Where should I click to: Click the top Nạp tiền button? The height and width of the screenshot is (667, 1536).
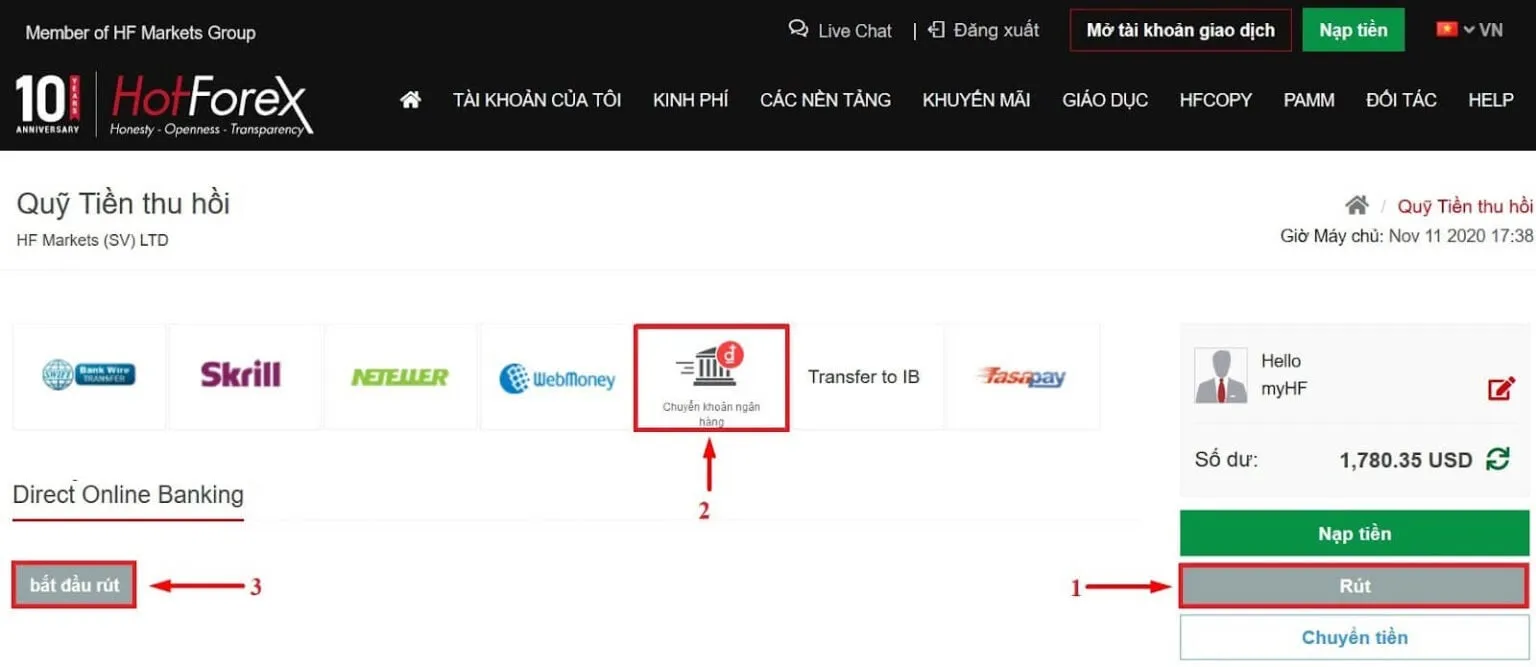[x=1353, y=30]
